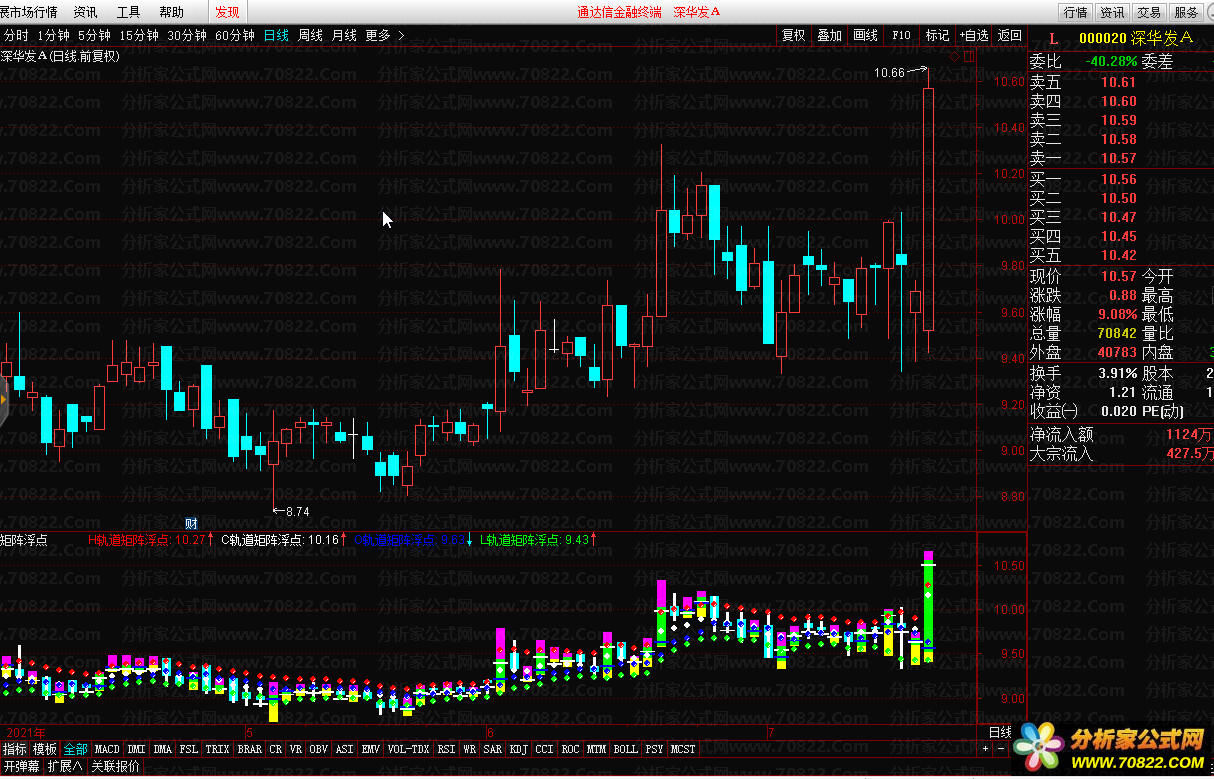Click the 日线 label at chart bottom right
Screen dimensions: 1214x779
pos(1001,733)
